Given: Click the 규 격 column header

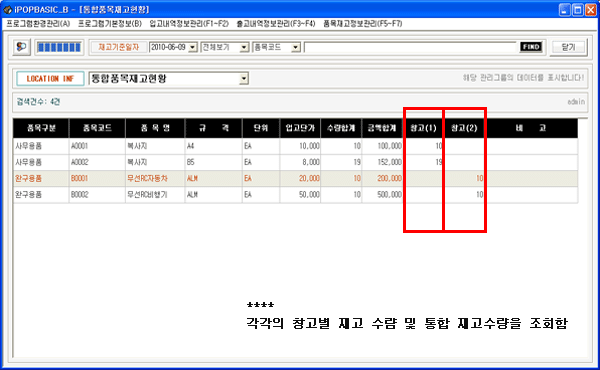Looking at the screenshot, I should pyautogui.click(x=214, y=128).
